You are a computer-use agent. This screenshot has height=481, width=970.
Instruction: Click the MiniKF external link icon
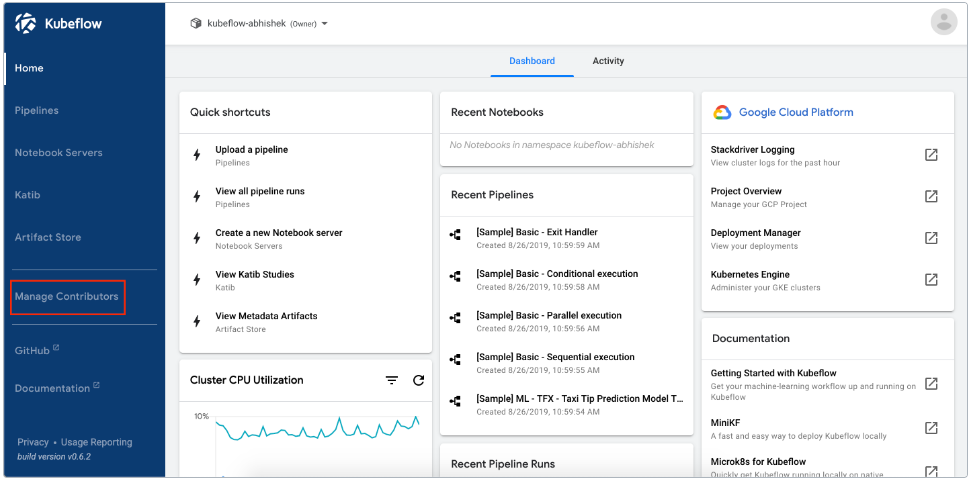(930, 428)
